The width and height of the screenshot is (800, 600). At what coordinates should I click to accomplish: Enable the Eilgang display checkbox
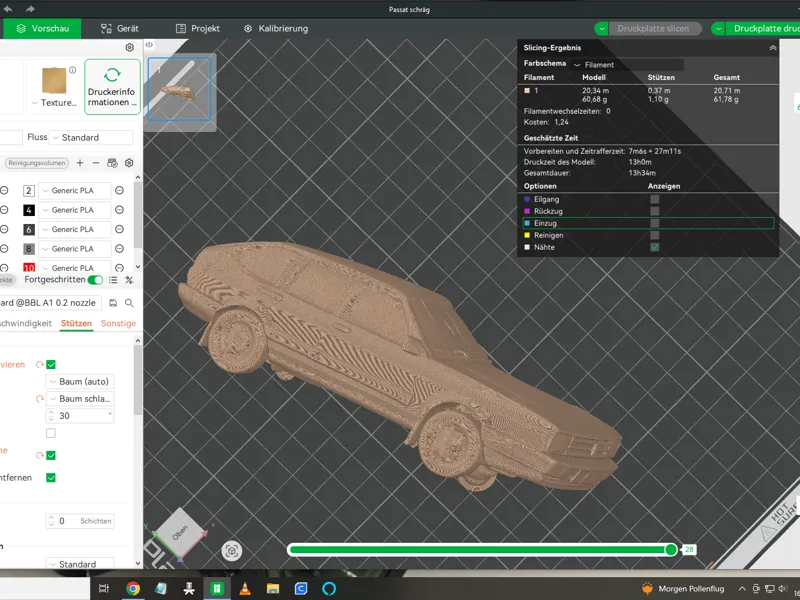655,199
